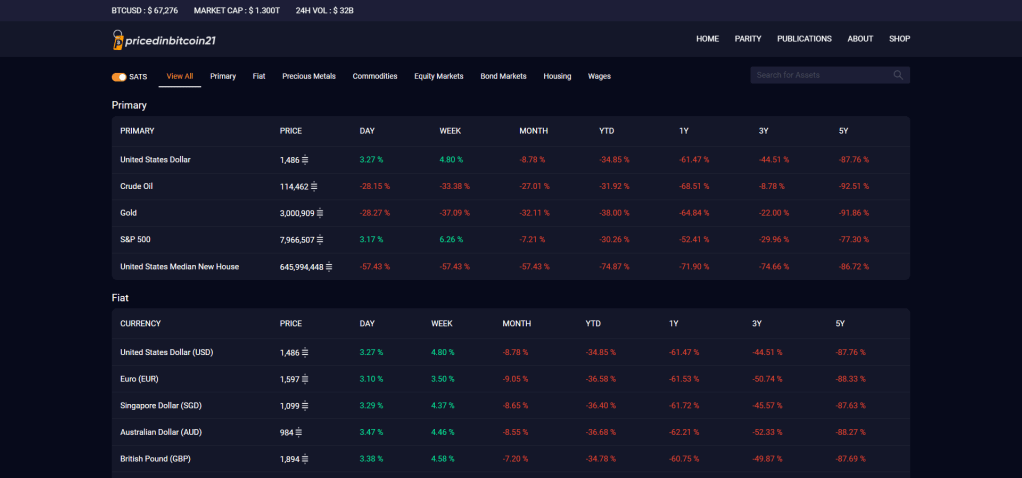Open the About page link
Viewport: 1022px width, 478px height.
[x=860, y=39]
